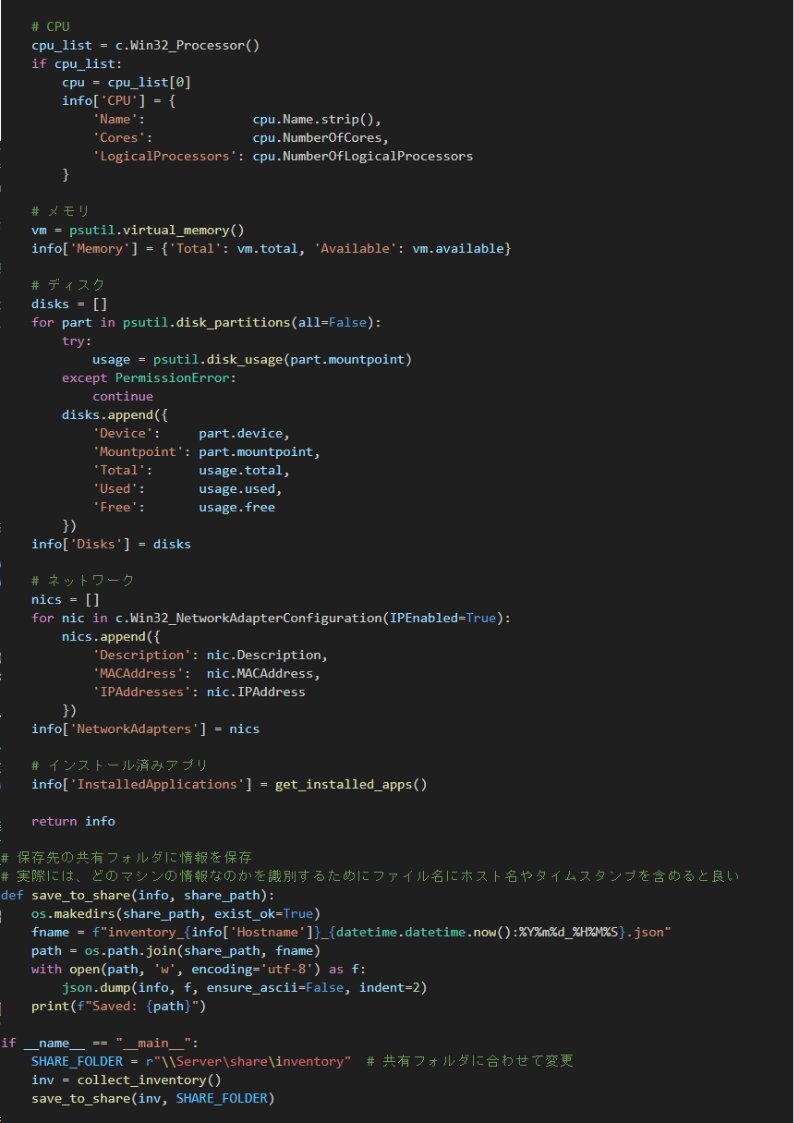This screenshot has height=1123, width=794.
Task: Click the 'psutil.disk_partitions(all=False)' for loop line
Action: (206, 322)
